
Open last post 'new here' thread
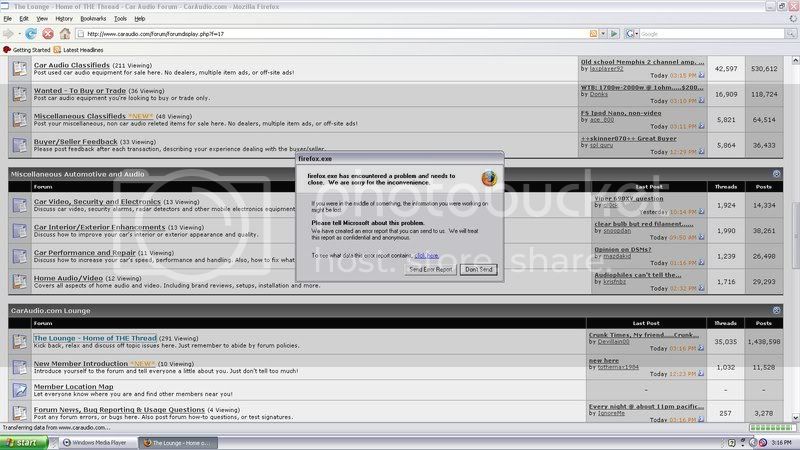point(604,361)
